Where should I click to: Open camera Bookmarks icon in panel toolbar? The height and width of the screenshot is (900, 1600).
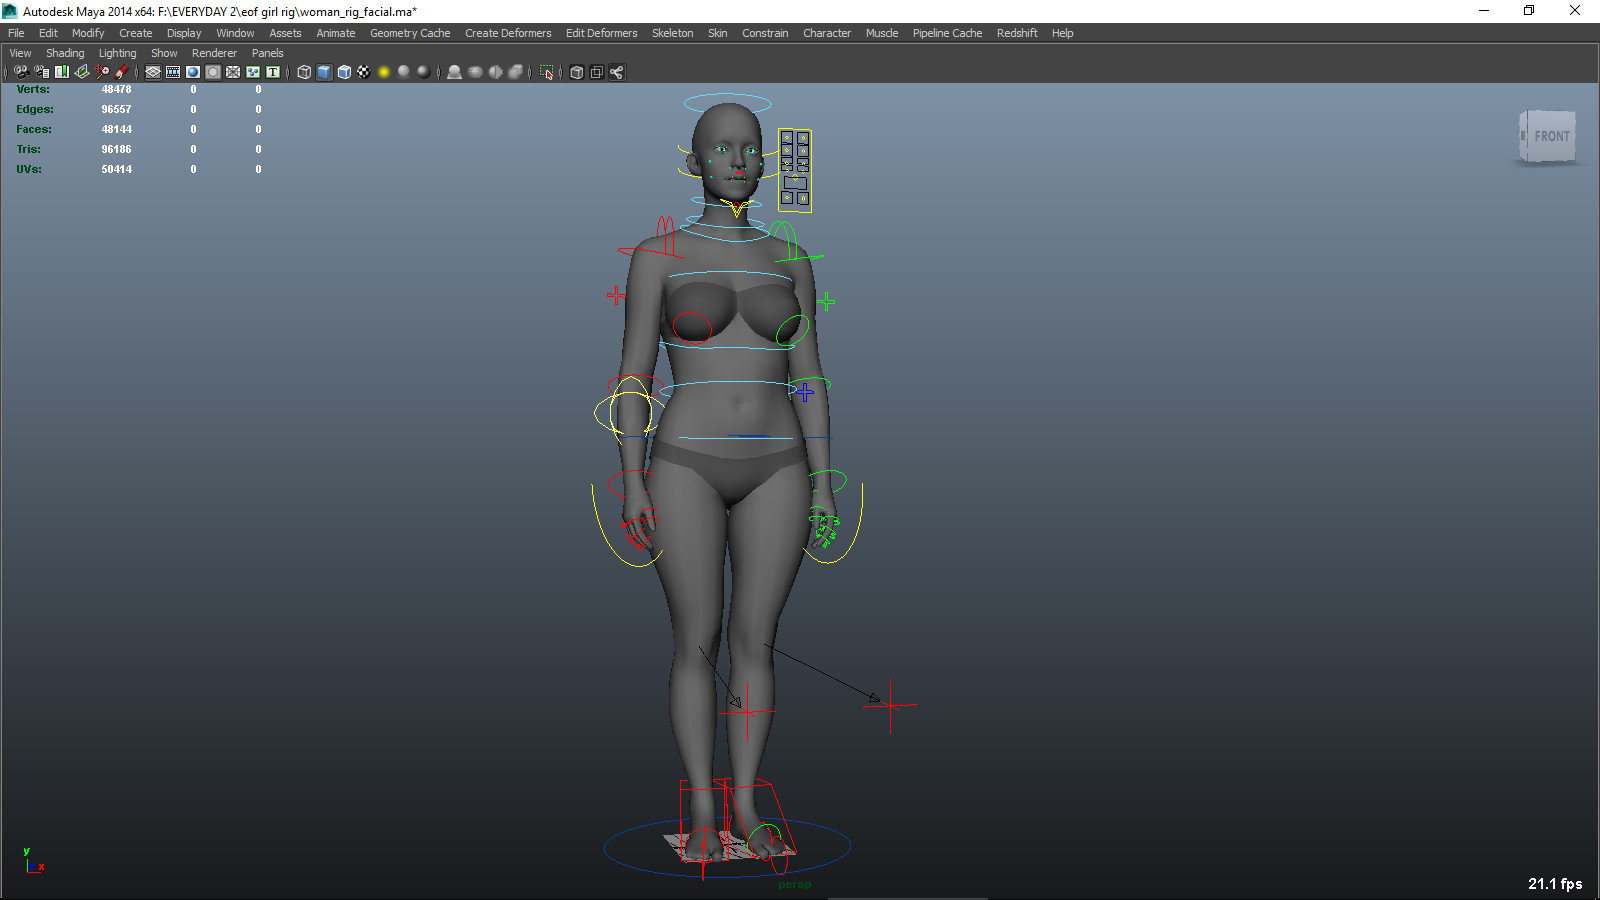pos(62,72)
